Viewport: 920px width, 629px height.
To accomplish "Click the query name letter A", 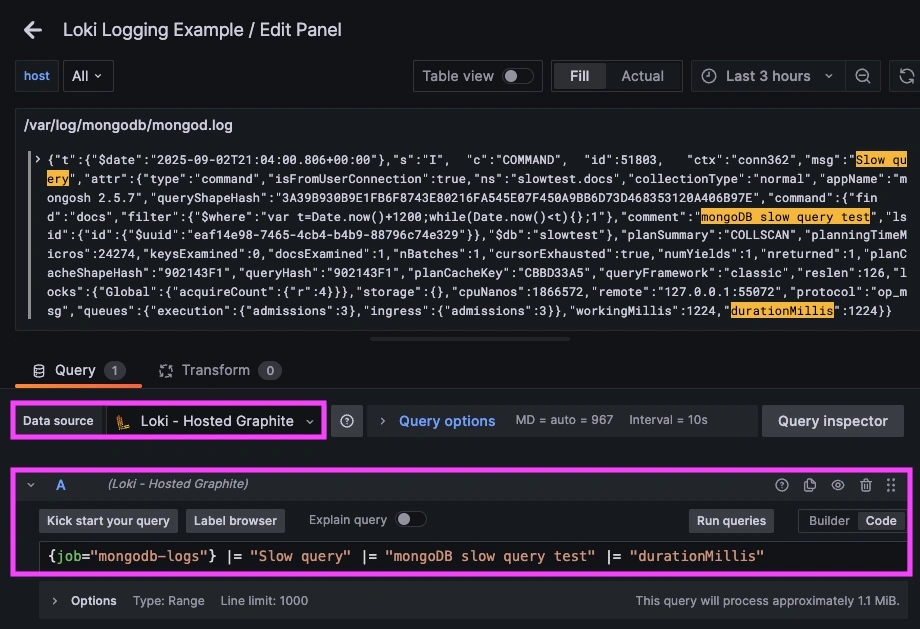I will 60,485.
